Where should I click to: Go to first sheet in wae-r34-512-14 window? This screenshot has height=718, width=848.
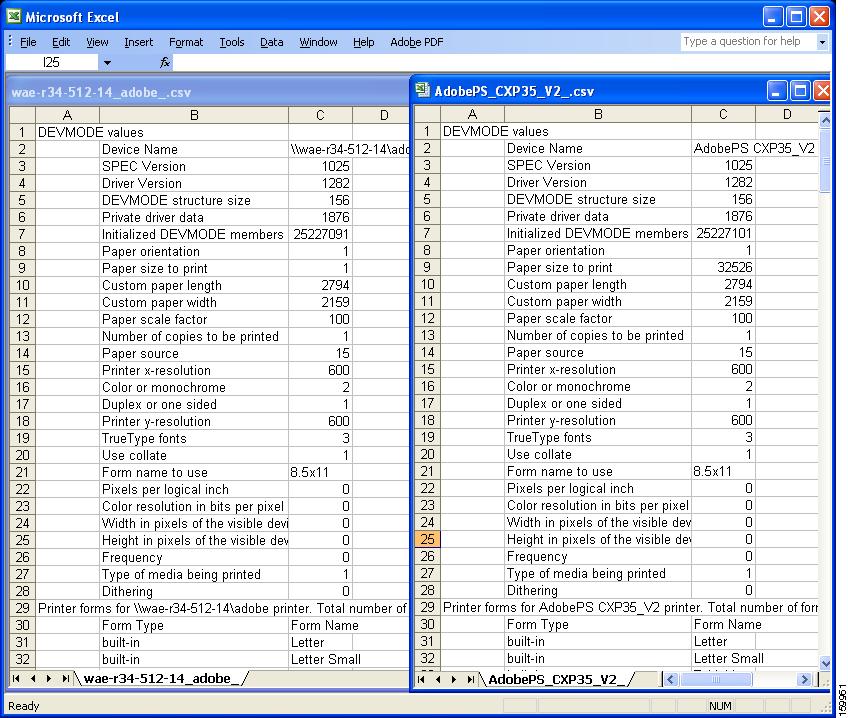coord(16,678)
